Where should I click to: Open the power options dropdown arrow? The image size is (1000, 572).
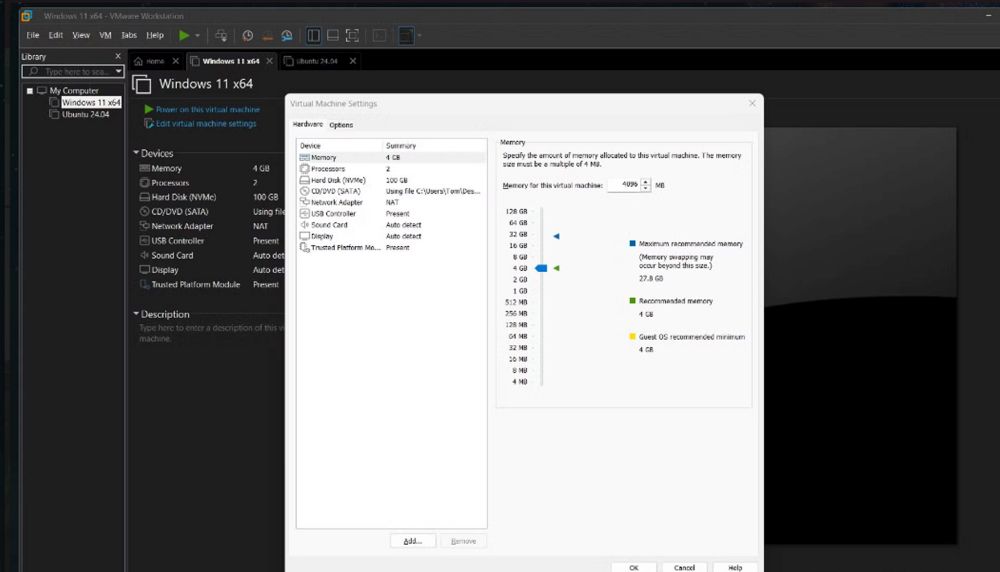pyautogui.click(x=197, y=35)
